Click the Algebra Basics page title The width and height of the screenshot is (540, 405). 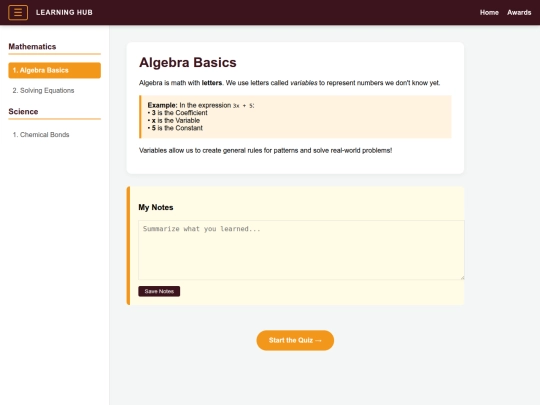tap(188, 63)
